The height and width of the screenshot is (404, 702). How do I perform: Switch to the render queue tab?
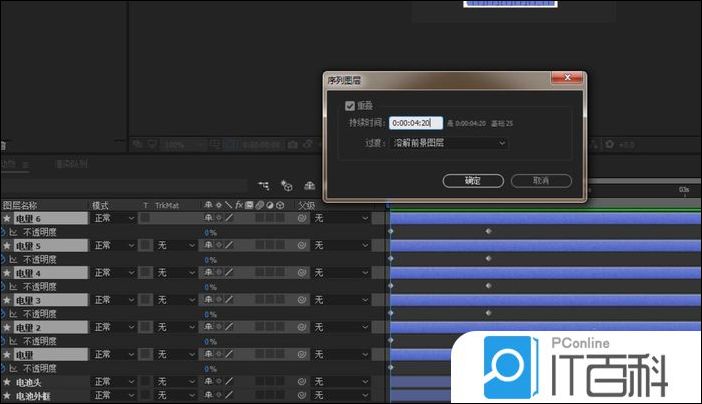(72, 164)
